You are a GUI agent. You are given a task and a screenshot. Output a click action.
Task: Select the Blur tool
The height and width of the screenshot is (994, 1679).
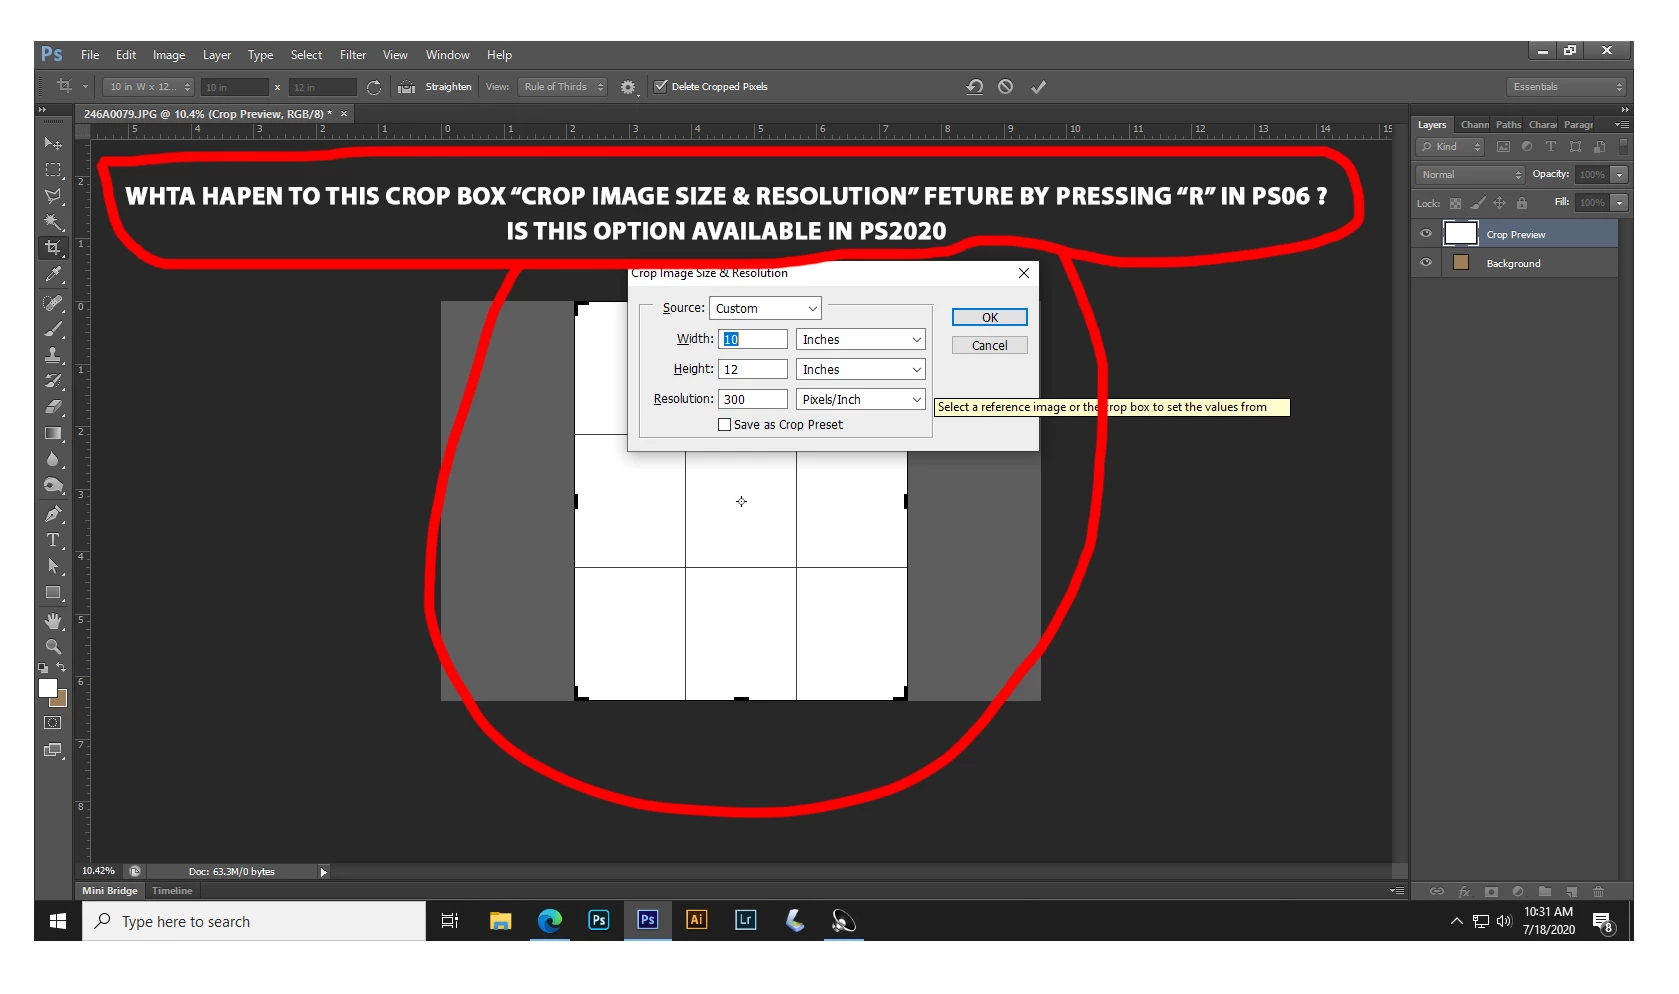53,460
